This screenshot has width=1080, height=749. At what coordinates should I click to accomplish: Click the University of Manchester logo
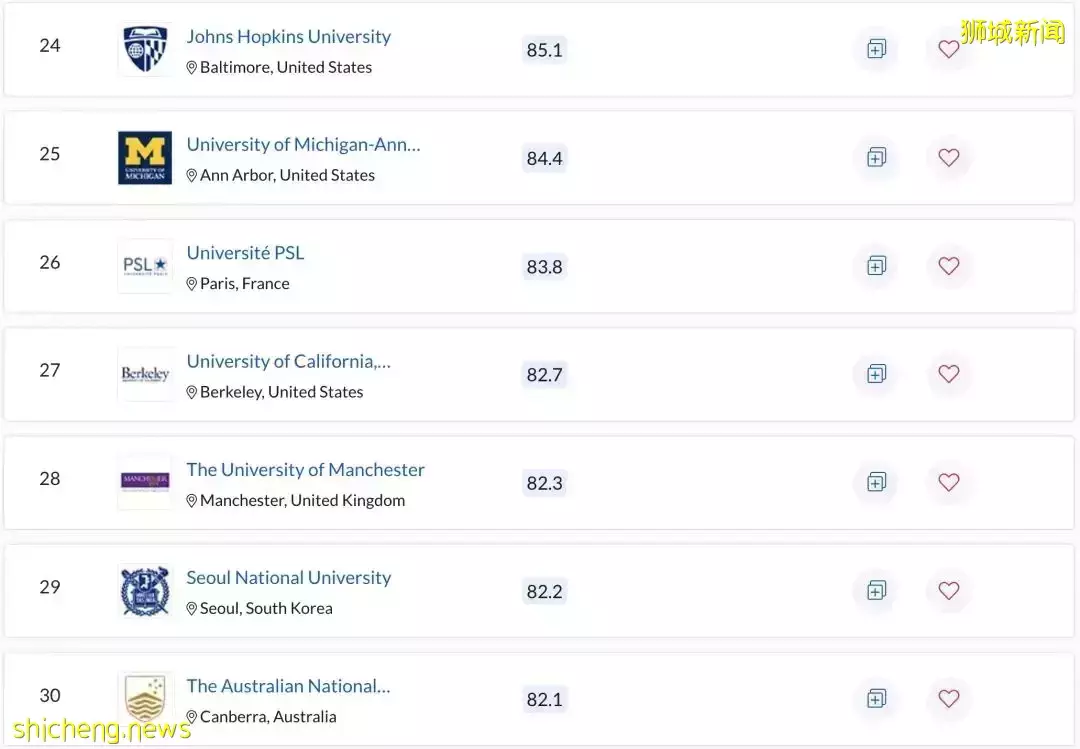coord(145,482)
